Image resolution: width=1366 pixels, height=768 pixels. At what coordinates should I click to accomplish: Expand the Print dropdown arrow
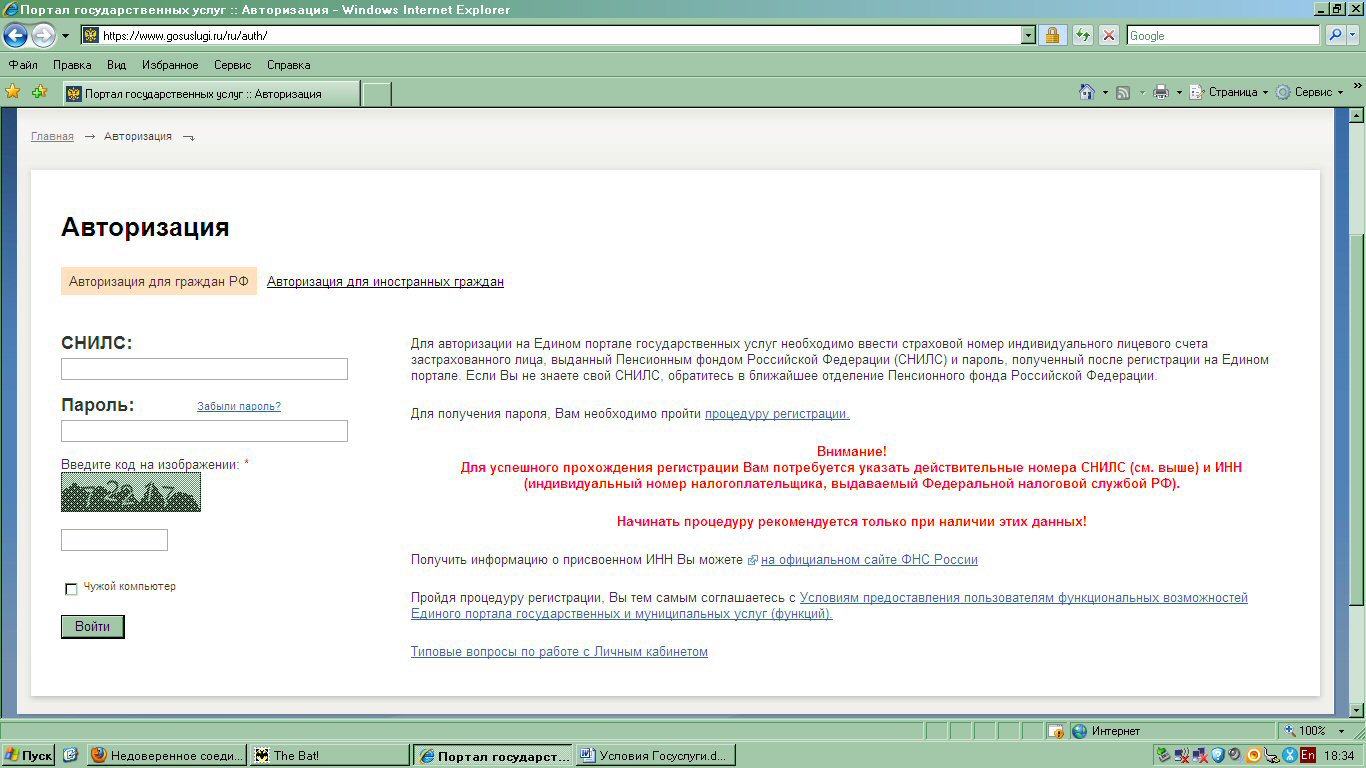tap(1179, 92)
